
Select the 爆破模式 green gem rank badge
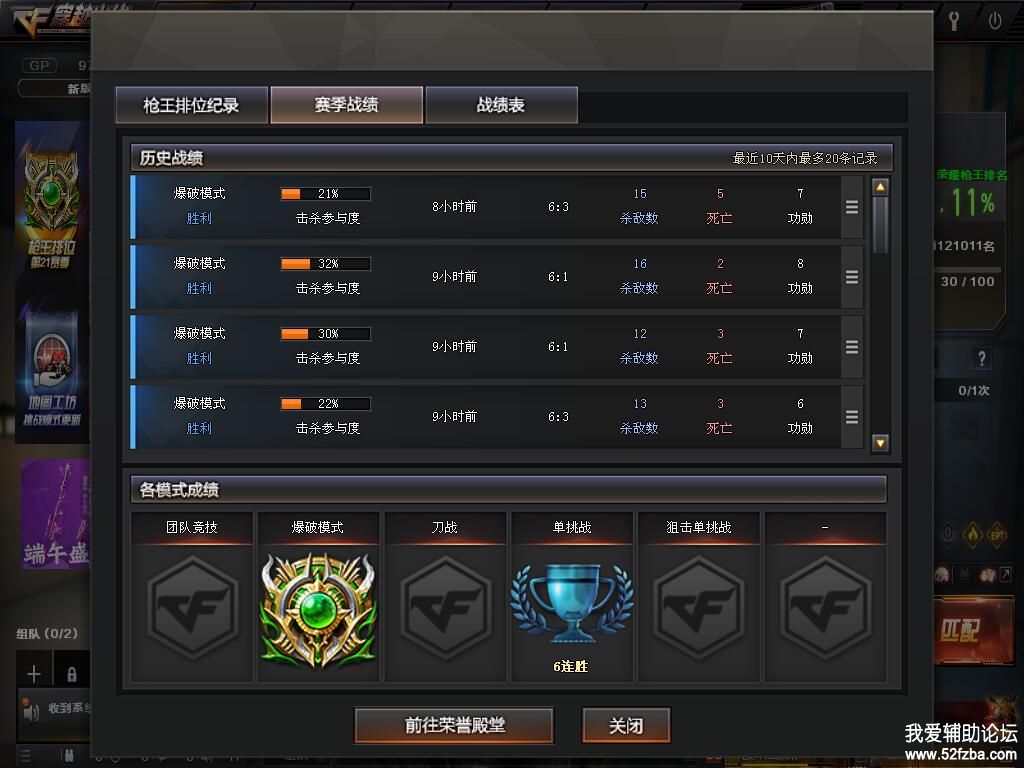318,609
